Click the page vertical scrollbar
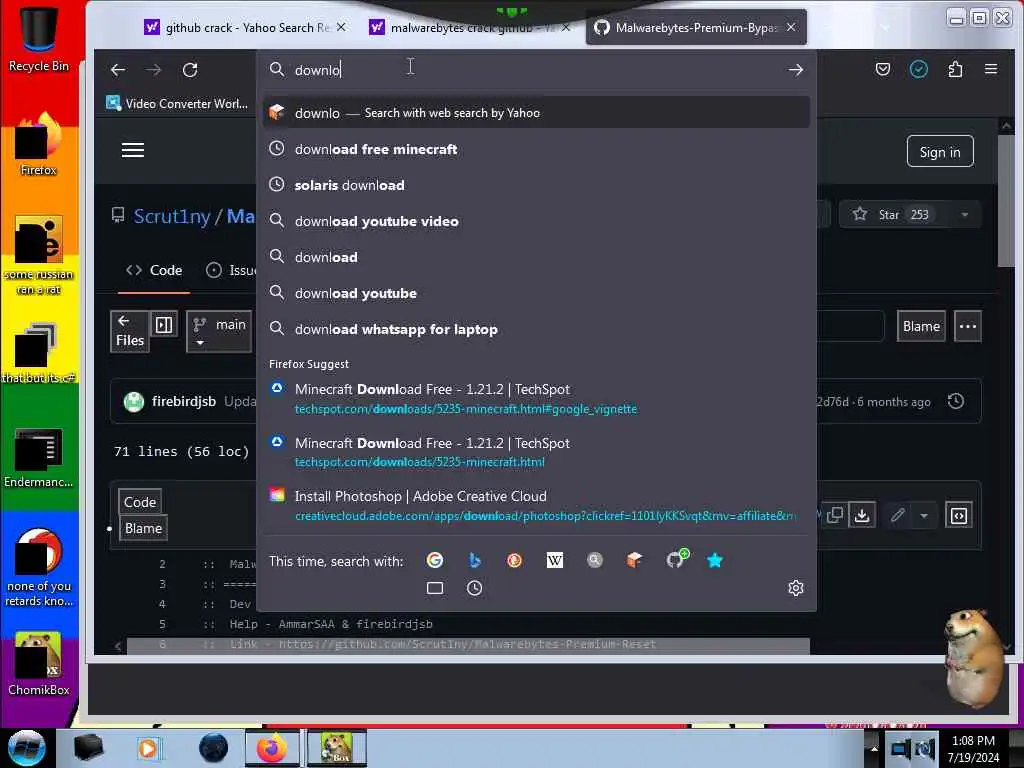This screenshot has height=768, width=1024. [1006, 199]
